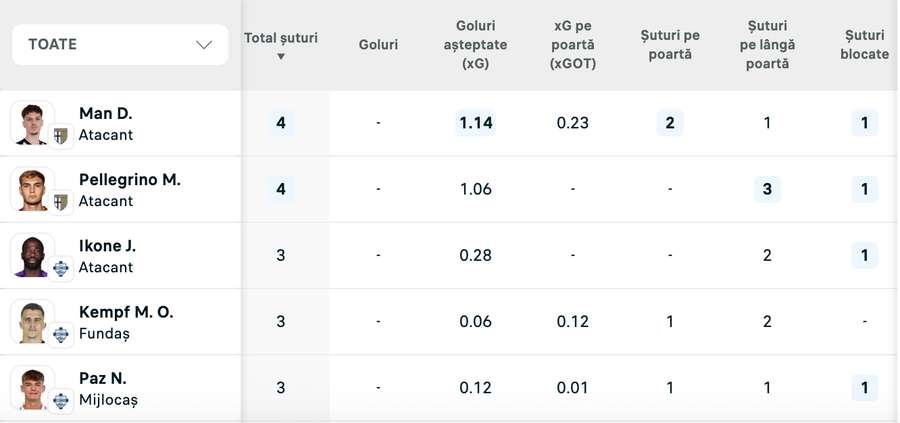Sort by Goluri column header
Screen dimensions: 900x423
click(378, 45)
